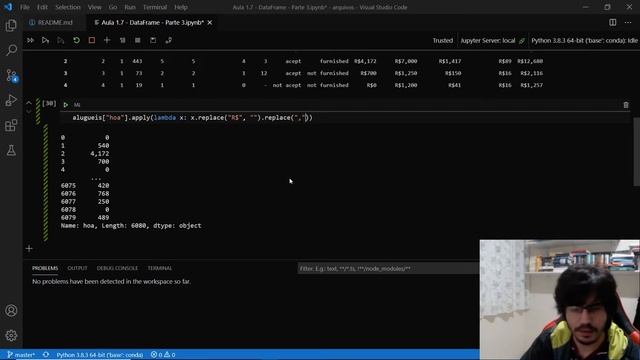This screenshot has width=640, height=360.
Task: Open the Terminal menu
Action: (x=155, y=7)
